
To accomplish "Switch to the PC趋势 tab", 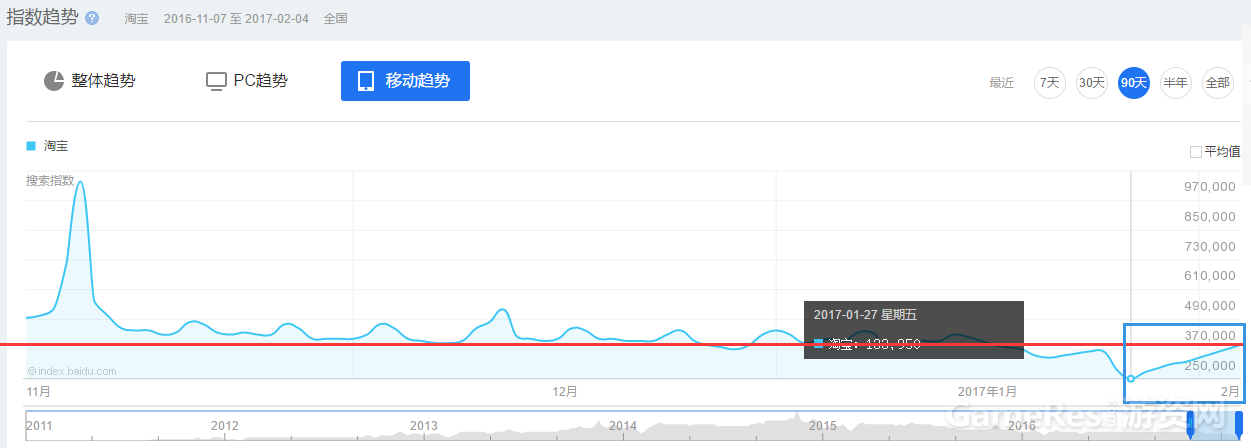I will (247, 81).
